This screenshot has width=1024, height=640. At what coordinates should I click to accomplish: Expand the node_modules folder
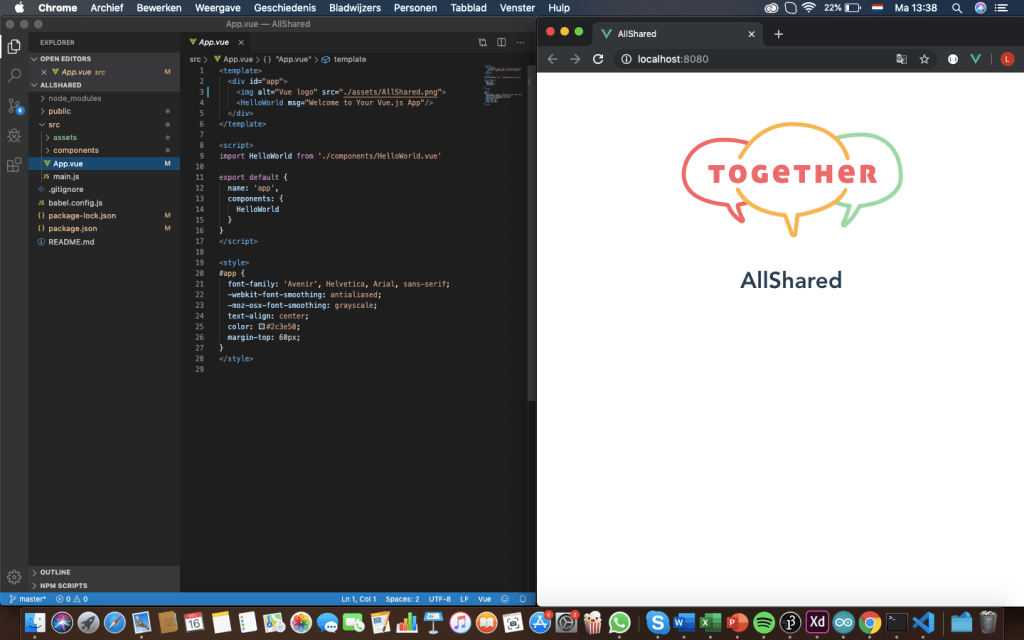click(74, 98)
